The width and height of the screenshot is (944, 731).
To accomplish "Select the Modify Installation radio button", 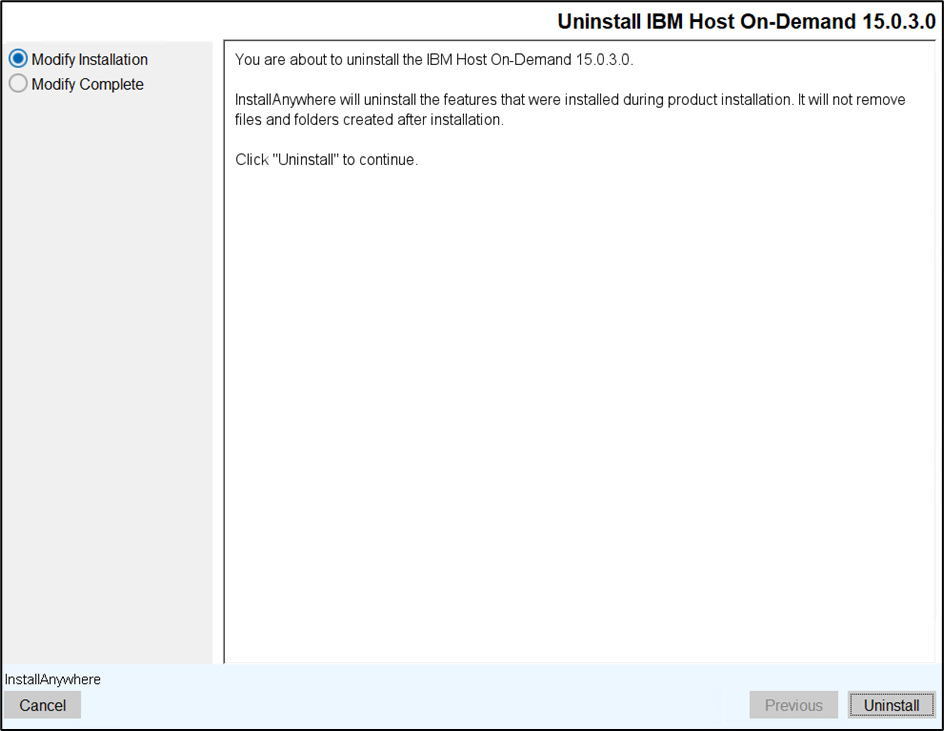I will [18, 60].
